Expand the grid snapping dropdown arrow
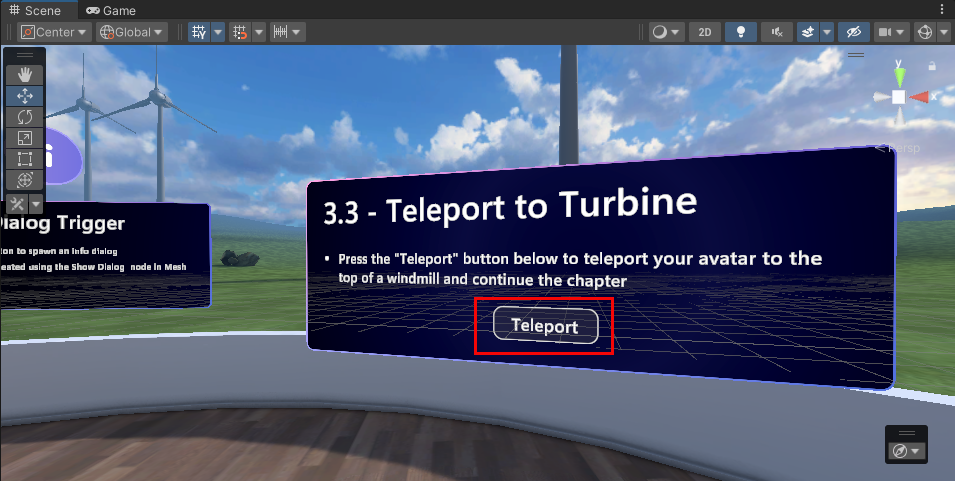The image size is (955, 481). pyautogui.click(x=259, y=32)
